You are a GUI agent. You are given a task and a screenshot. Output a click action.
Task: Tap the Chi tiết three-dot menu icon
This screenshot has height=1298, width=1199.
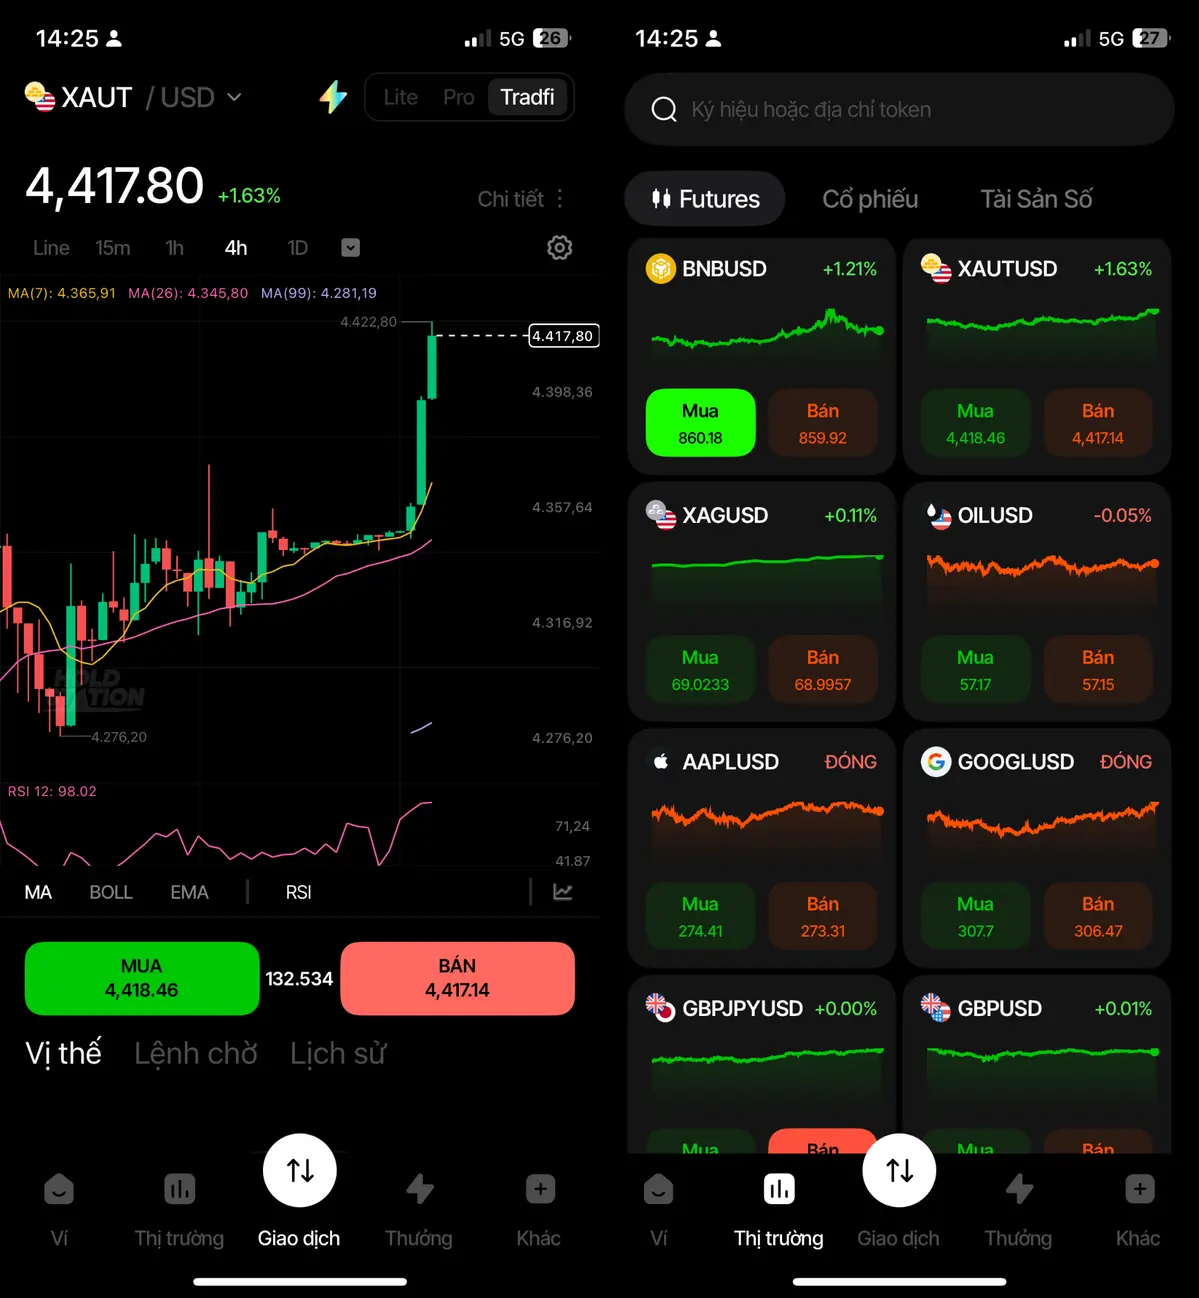pyautogui.click(x=560, y=198)
